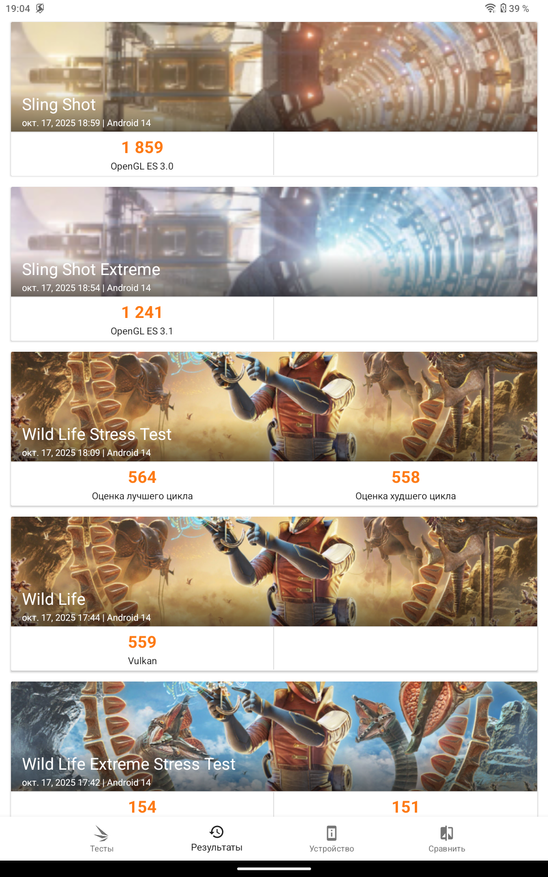Open Wild Life result banner
The image size is (548, 877).
point(274,572)
